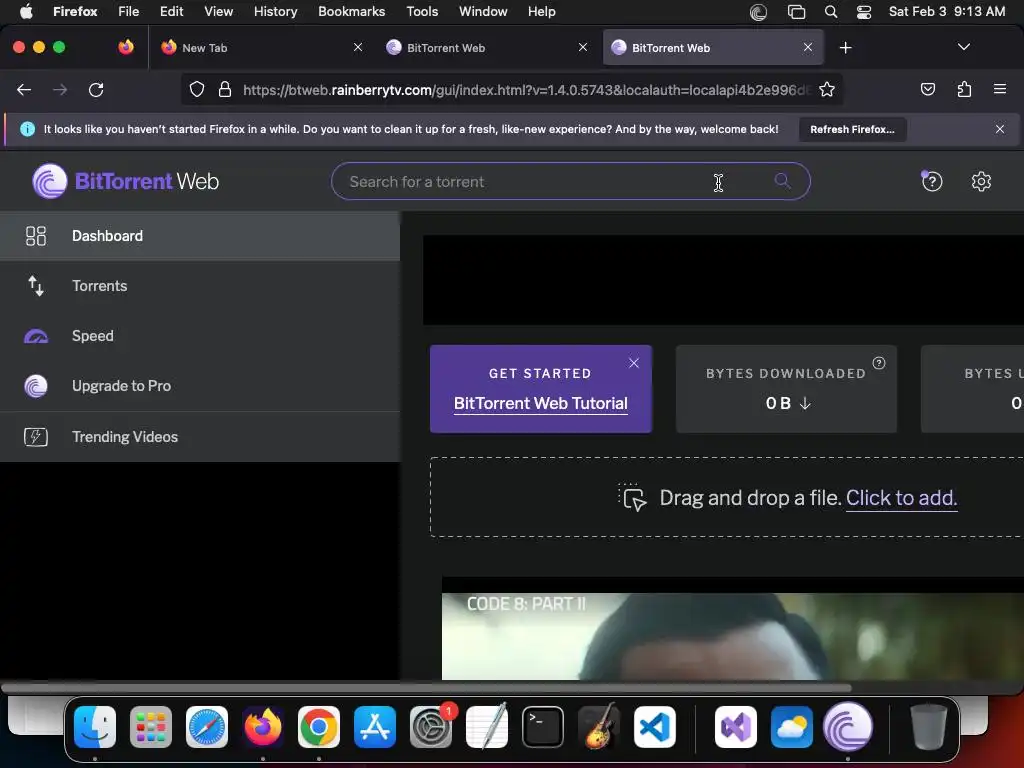Open Spotlight search in the menu bar
Image resolution: width=1024 pixels, height=768 pixels.
[x=831, y=12]
